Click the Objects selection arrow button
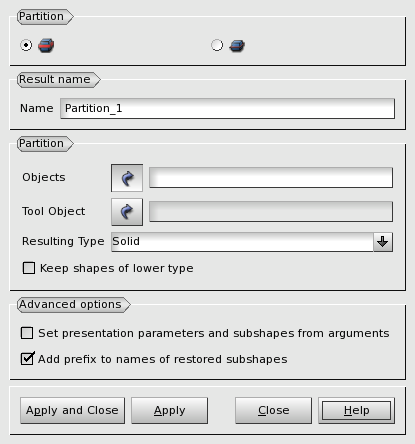The height and width of the screenshot is (444, 415). click(127, 178)
